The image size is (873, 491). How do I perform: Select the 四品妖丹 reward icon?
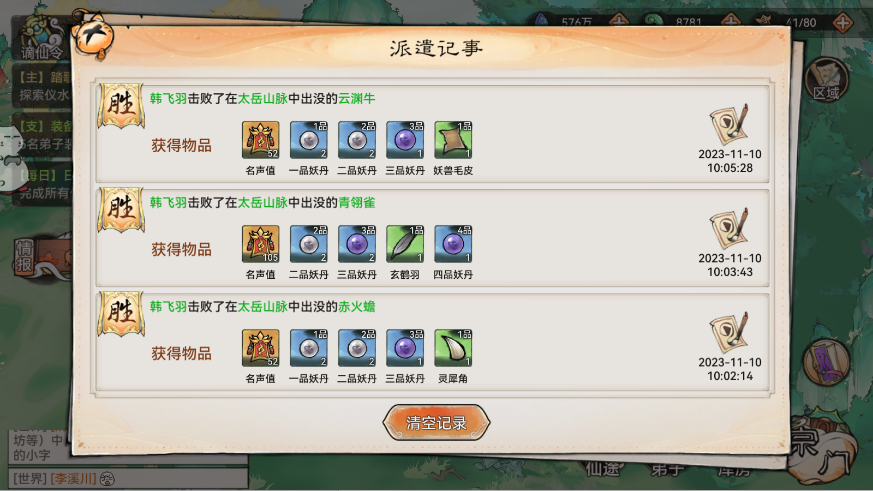pos(453,244)
